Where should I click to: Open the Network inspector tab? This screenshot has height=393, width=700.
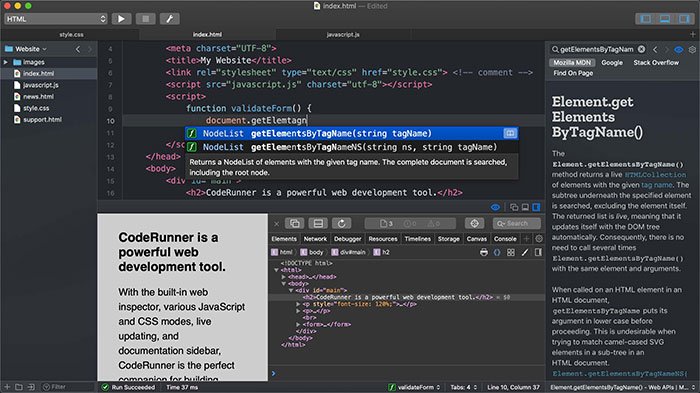click(x=315, y=239)
